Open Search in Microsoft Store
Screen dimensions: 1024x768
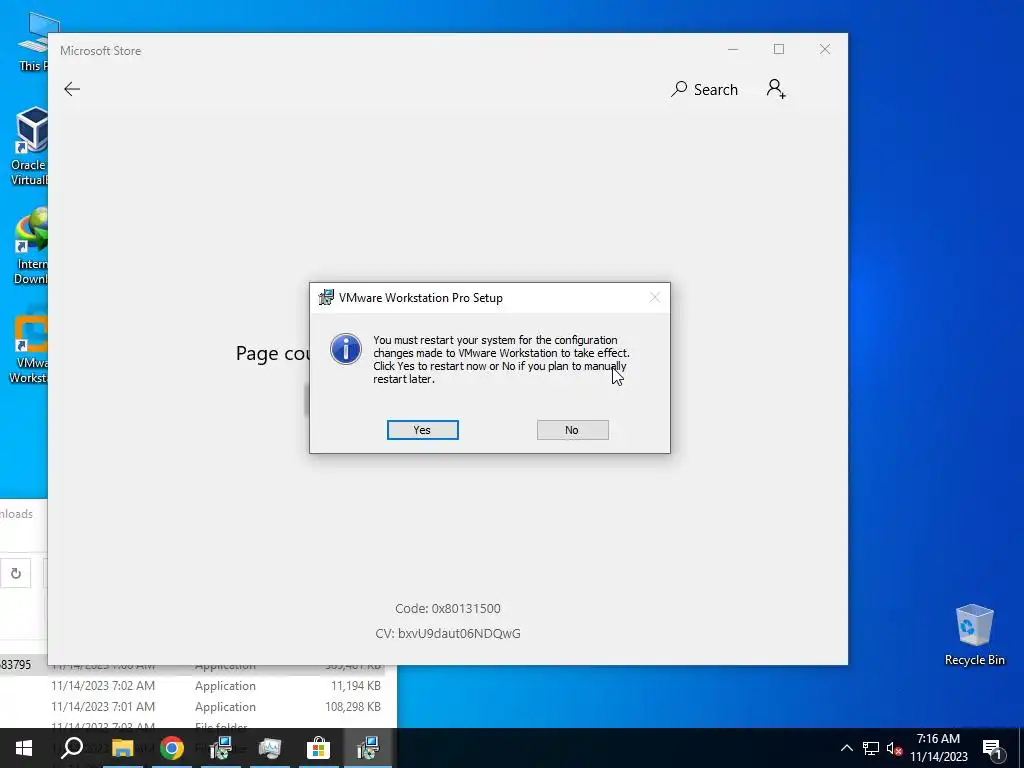[x=704, y=89]
